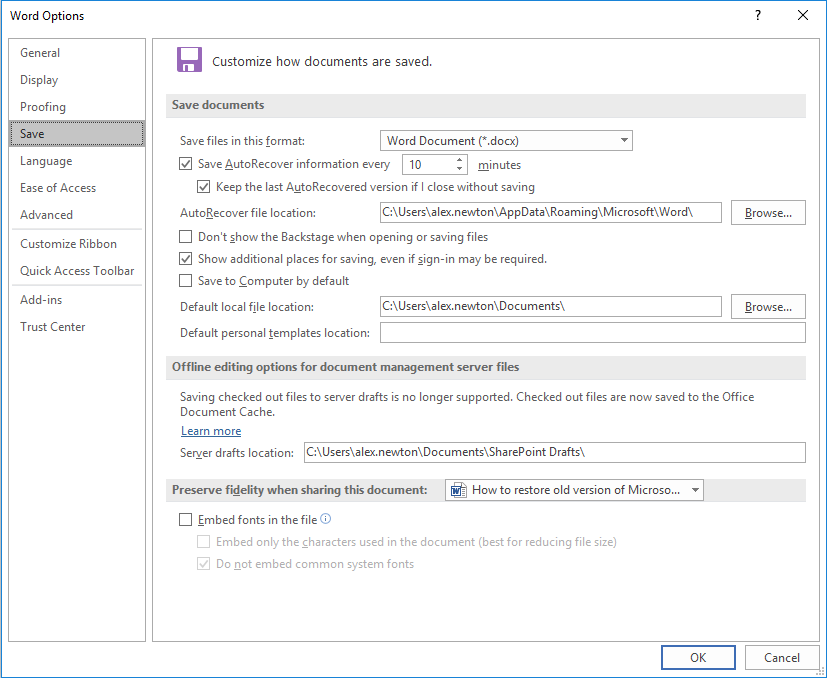Enable Don't show the Backstage checkbox

pos(185,236)
